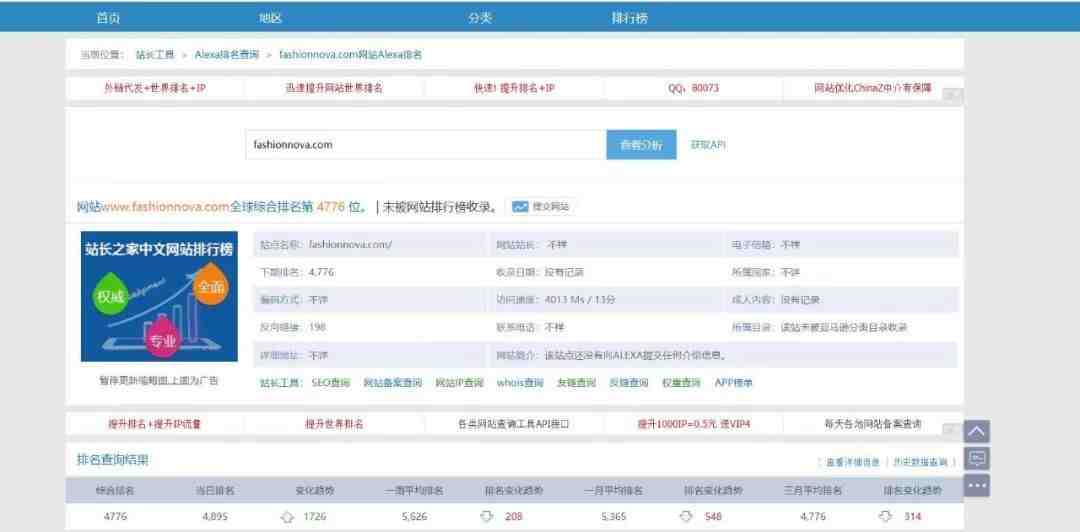The height and width of the screenshot is (532, 1080).
Task: Go to 首页 in top navigation
Action: click(x=108, y=19)
